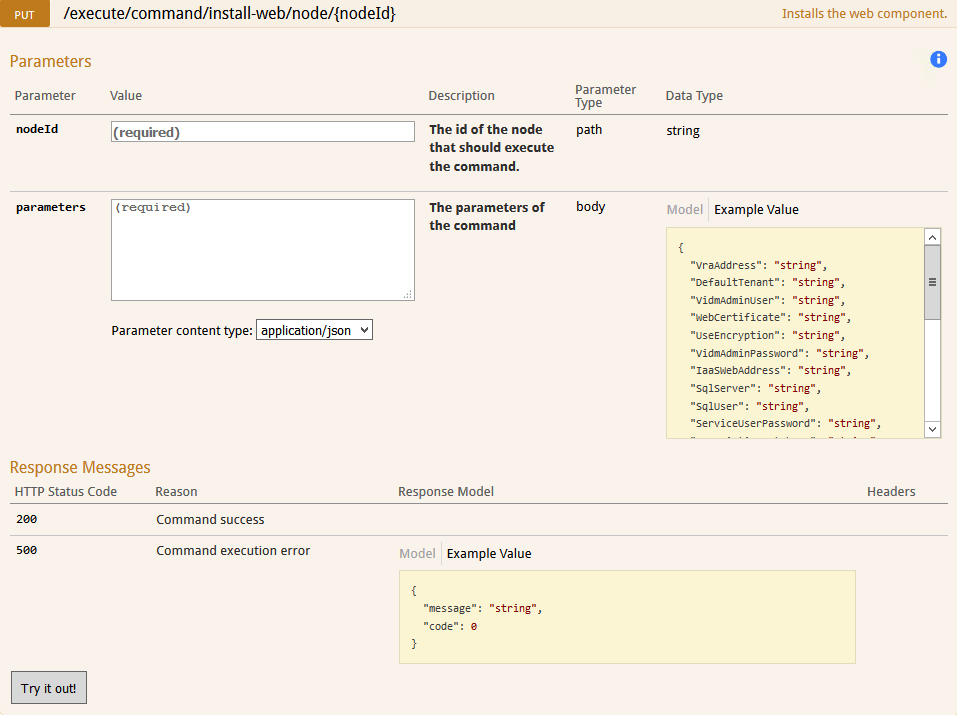The image size is (957, 715).
Task: Click the endpoint path /execute/command/install-web/node/{nodeId}
Action: [229, 13]
